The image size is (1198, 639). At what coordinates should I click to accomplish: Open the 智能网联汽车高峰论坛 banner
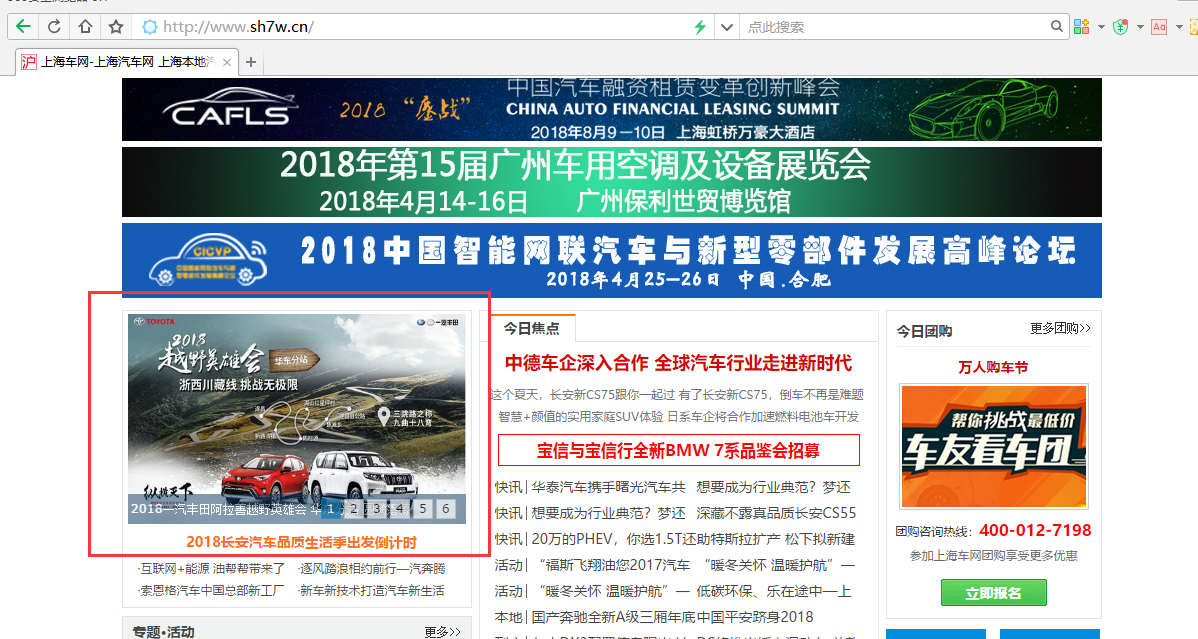pos(611,260)
